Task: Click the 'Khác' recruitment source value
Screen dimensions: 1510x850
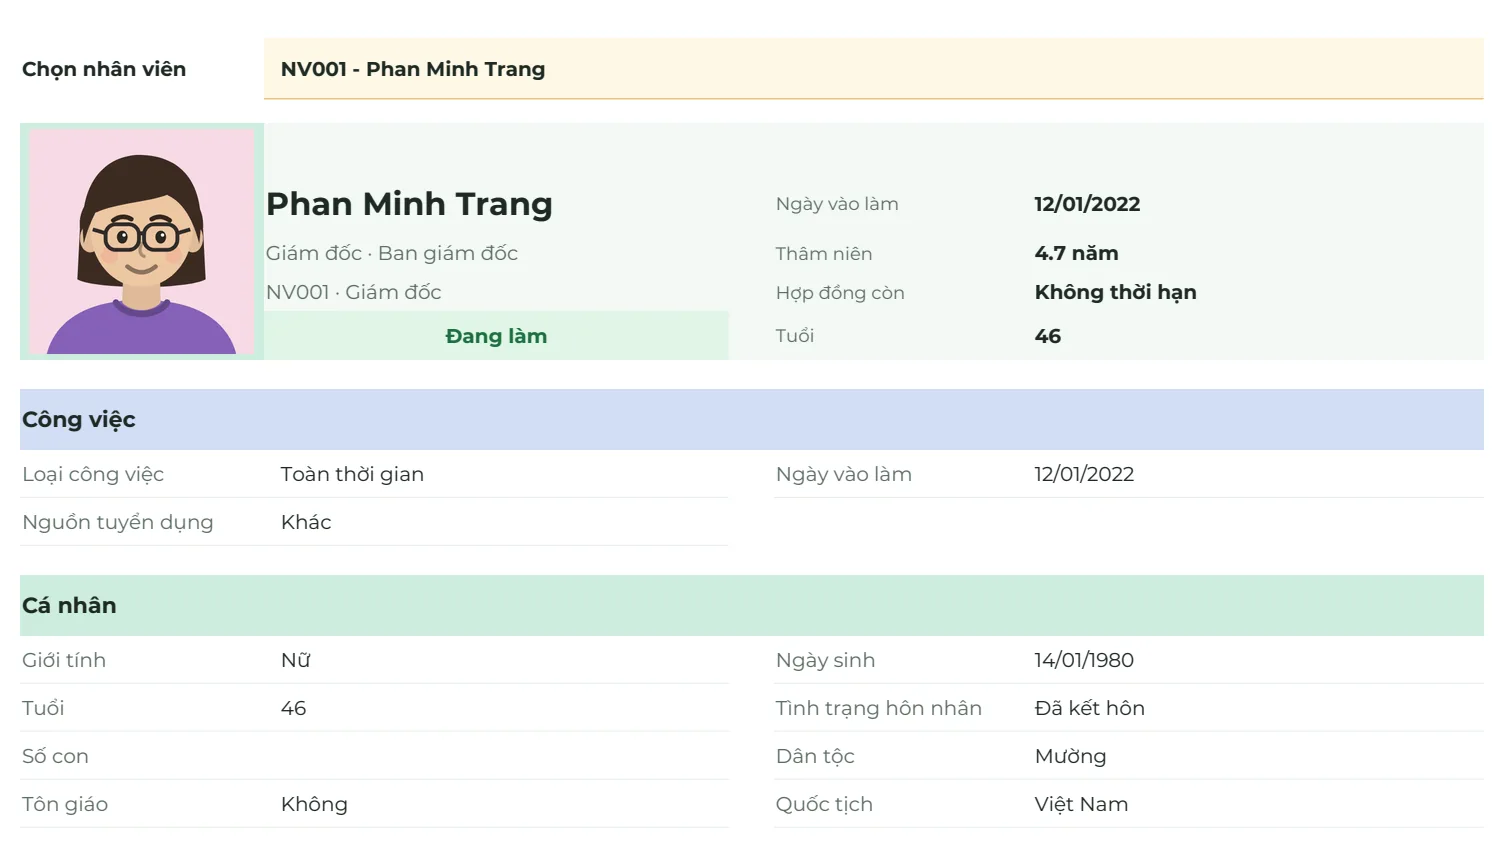Action: click(x=306, y=522)
